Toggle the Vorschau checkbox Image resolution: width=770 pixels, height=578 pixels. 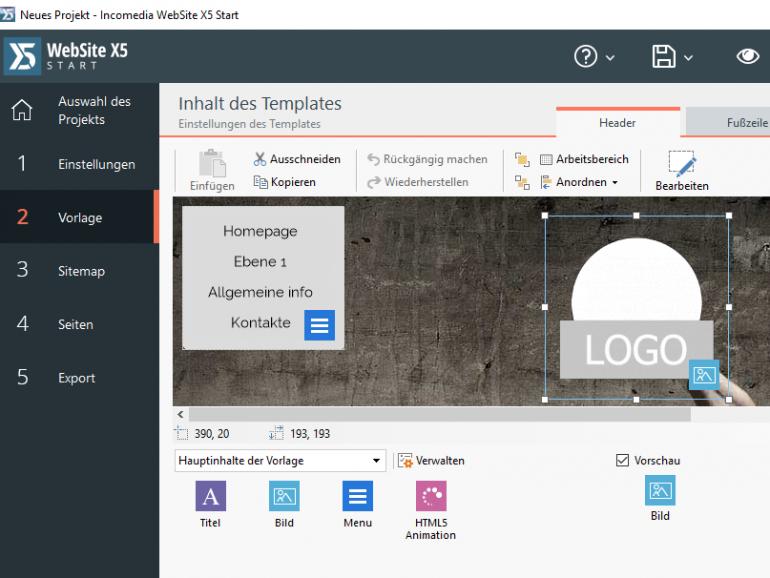(622, 460)
